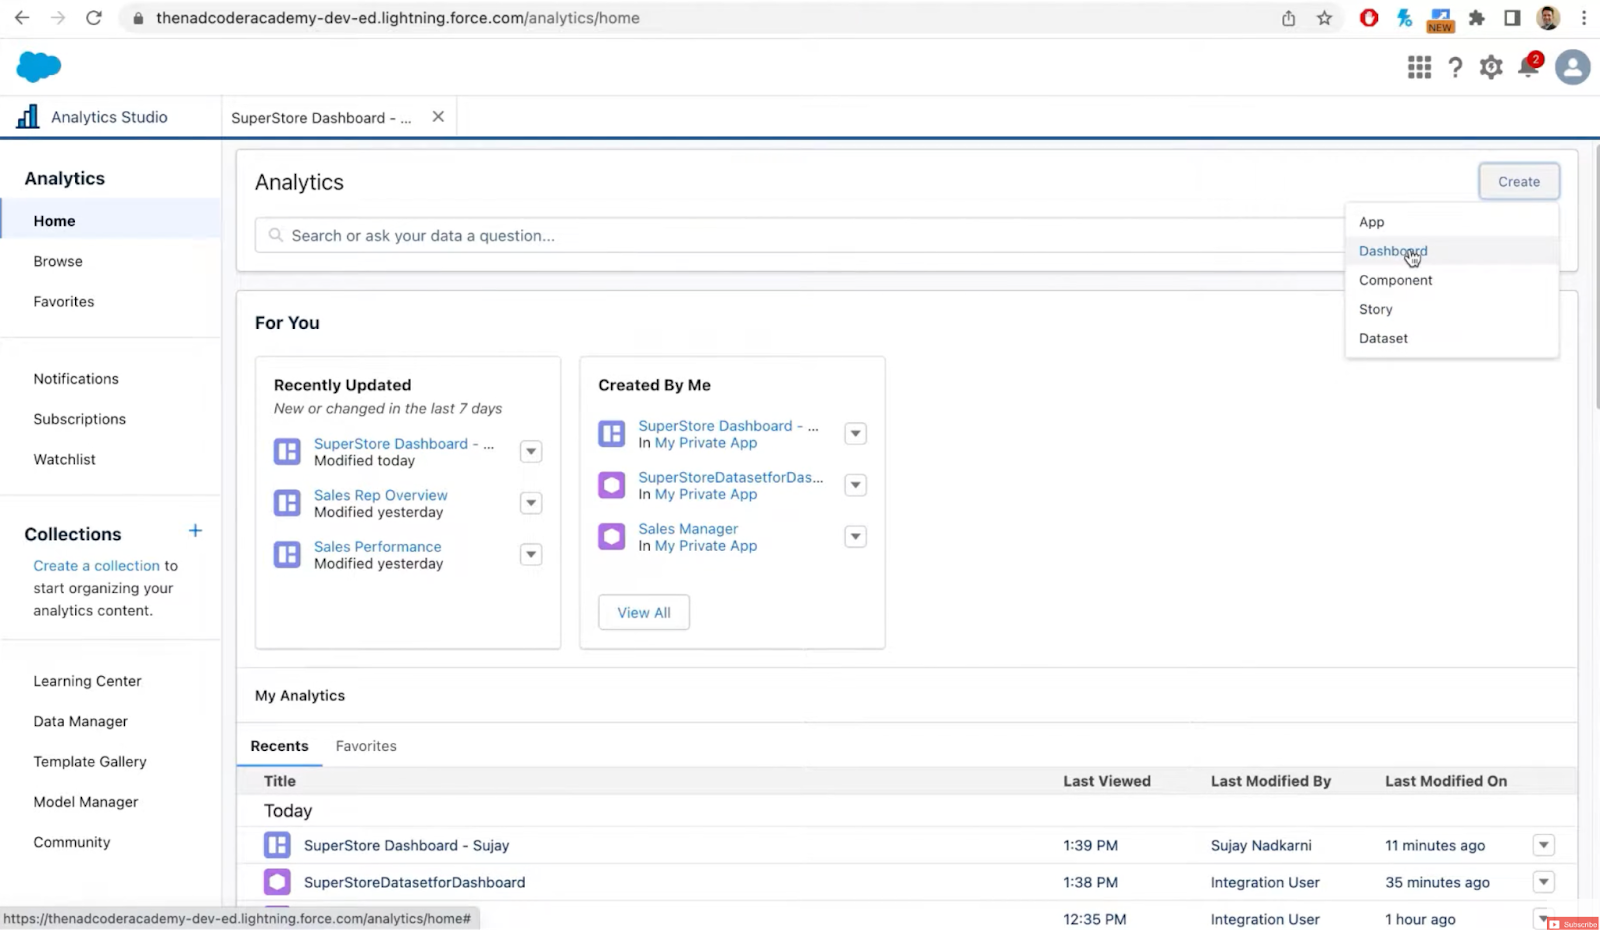Select Dashboard from the Create menu
Image resolution: width=1600 pixels, height=930 pixels.
(1392, 251)
